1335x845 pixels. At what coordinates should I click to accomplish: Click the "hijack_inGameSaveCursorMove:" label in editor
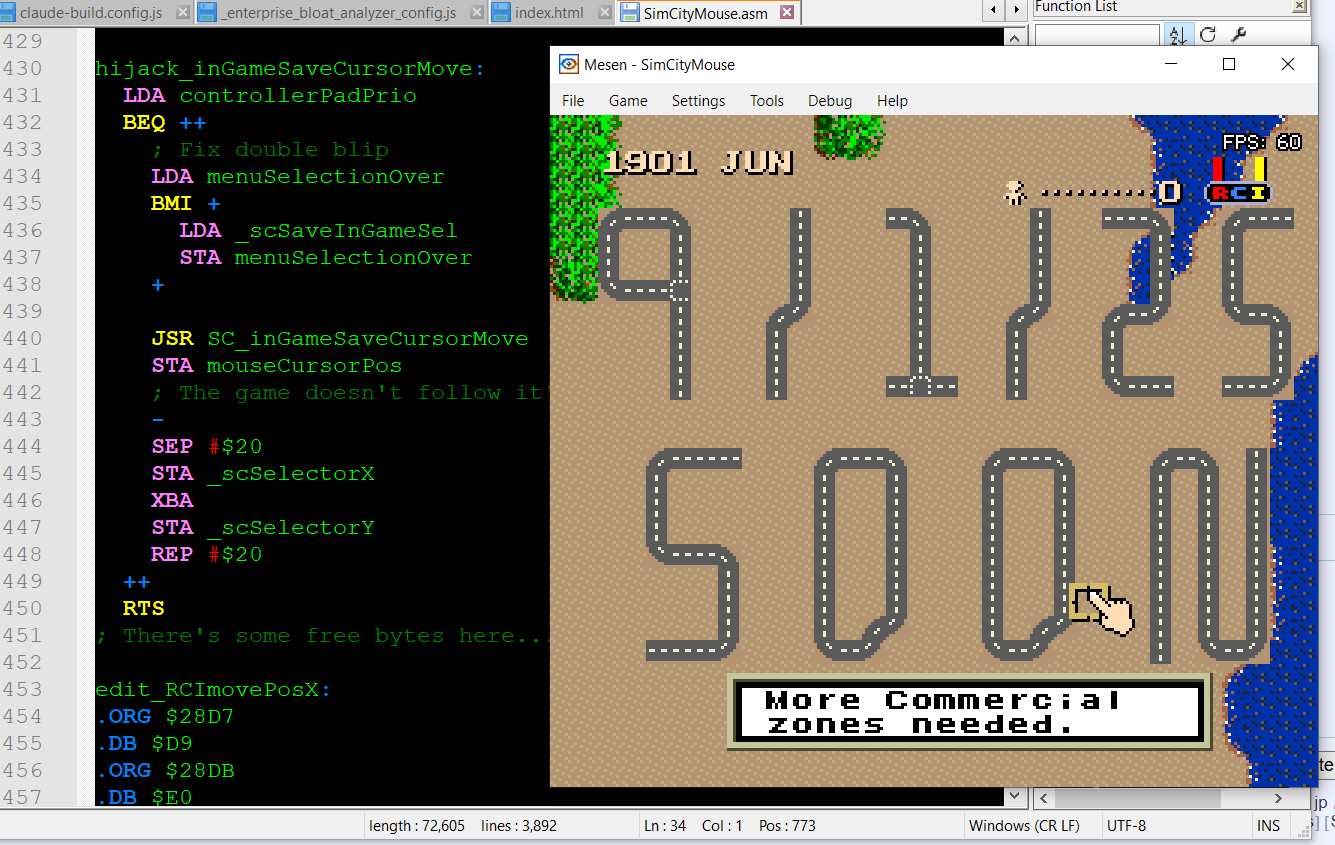[x=290, y=69]
